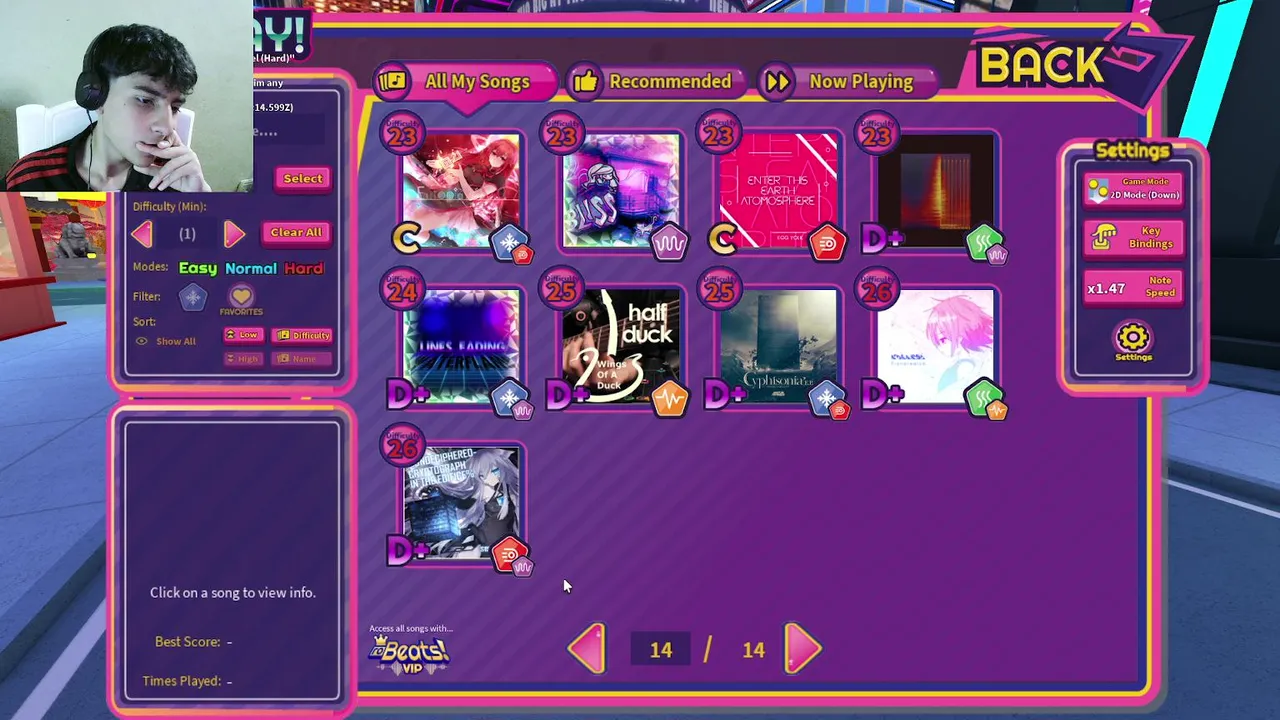Click snowflake badge on red-haired girl song
The width and height of the screenshot is (1280, 720).
(x=509, y=241)
